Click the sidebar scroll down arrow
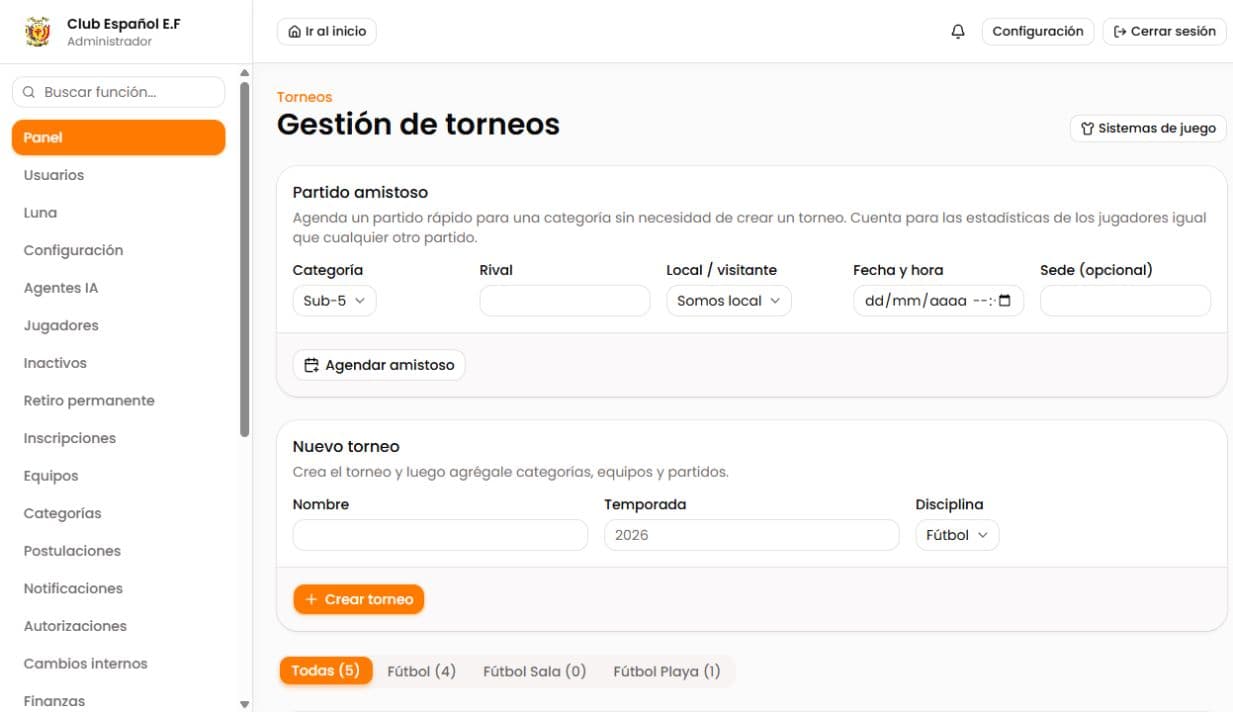The image size is (1233, 712). point(245,704)
